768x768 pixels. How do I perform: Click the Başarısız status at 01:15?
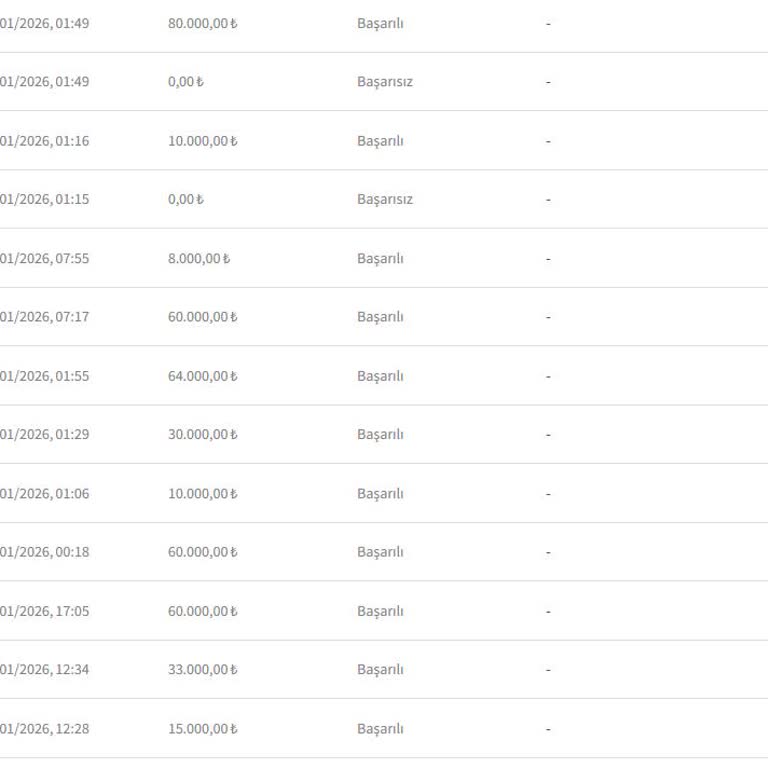(x=384, y=199)
